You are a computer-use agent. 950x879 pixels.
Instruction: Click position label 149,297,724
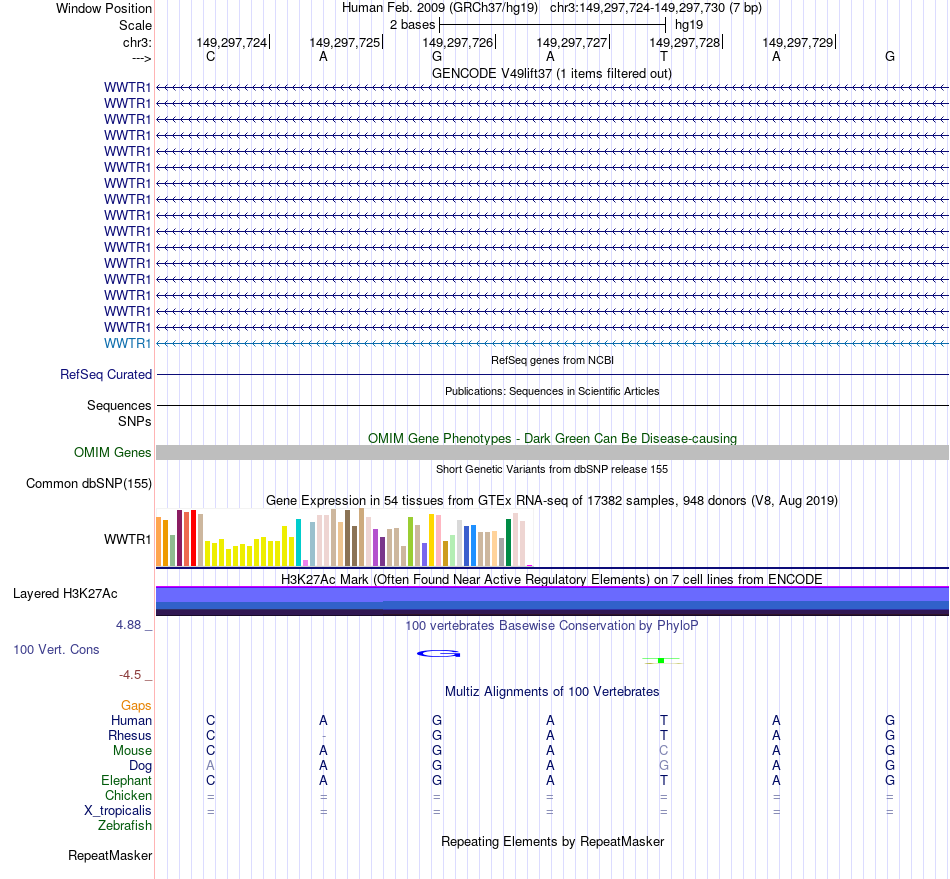click(231, 42)
